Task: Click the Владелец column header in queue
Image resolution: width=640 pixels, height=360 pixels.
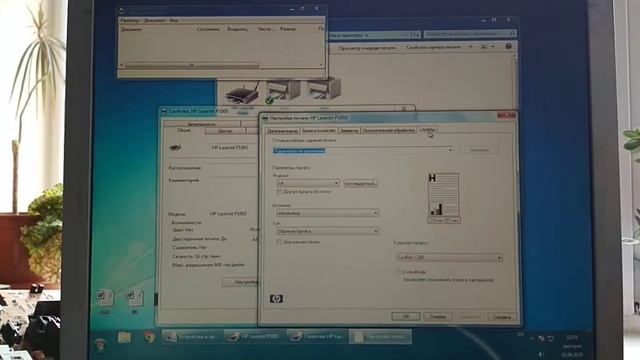Action: coord(237,29)
